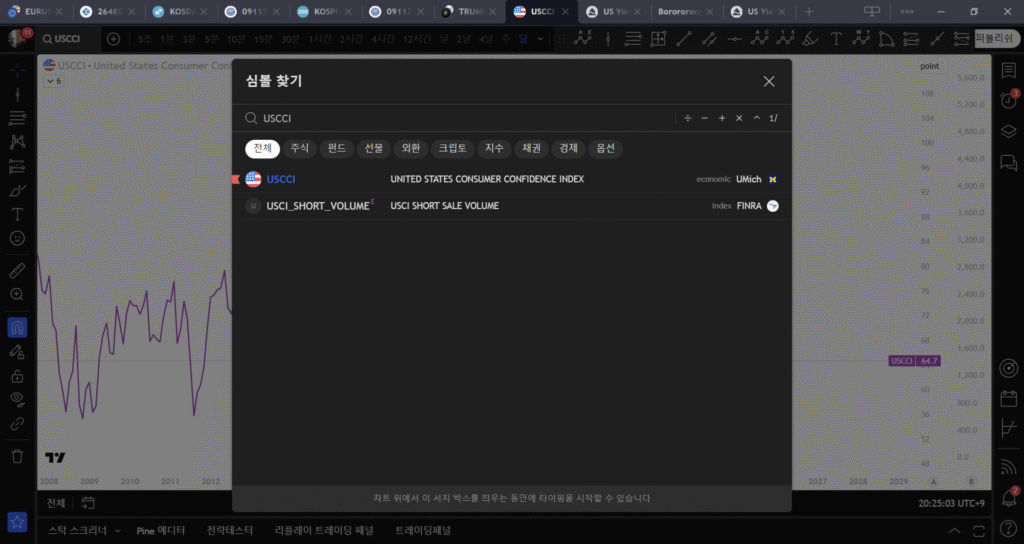Click the trash remove drawings icon
The image size is (1024, 544).
click(x=18, y=456)
